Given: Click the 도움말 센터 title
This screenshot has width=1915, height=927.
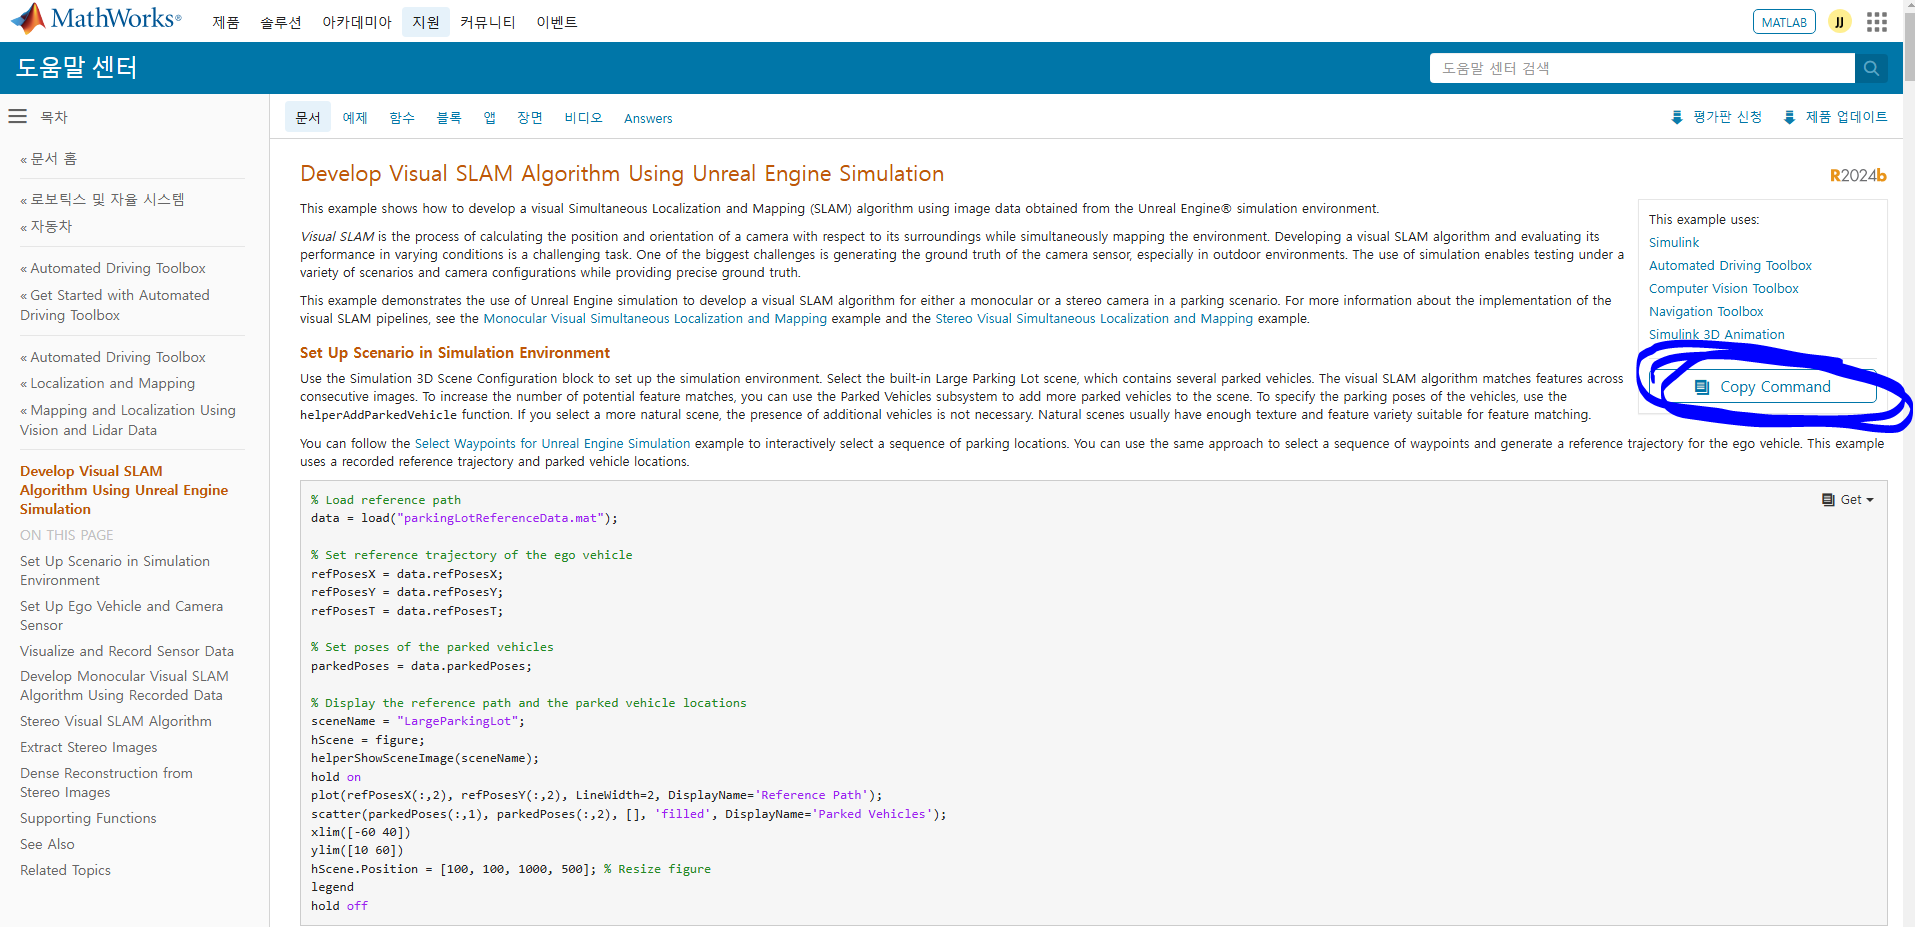Looking at the screenshot, I should pyautogui.click(x=76, y=68).
